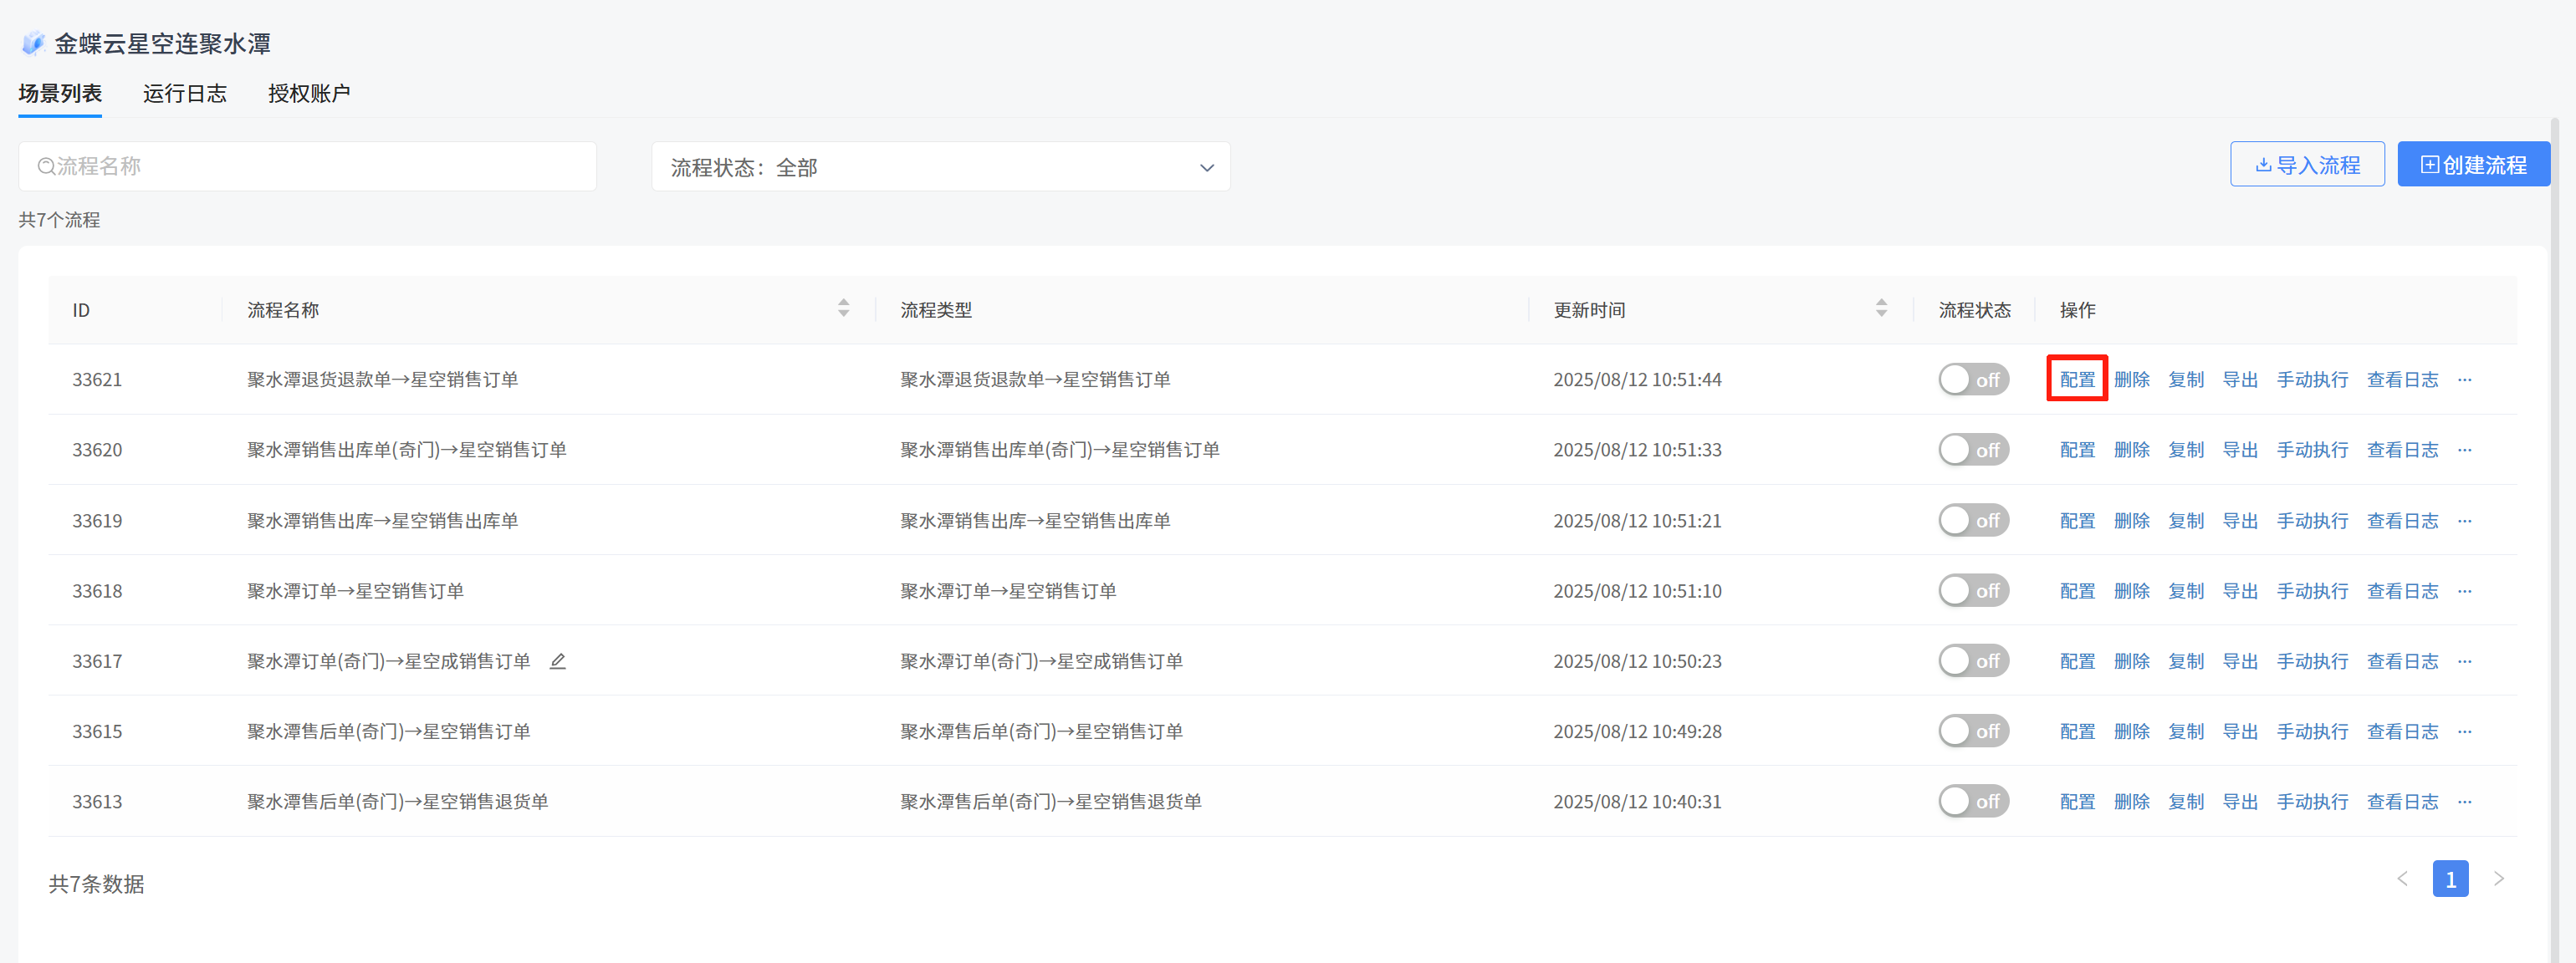This screenshot has width=2576, height=963.
Task: Click update time 2025/08/12 10:49:28
Action: coord(1637,732)
